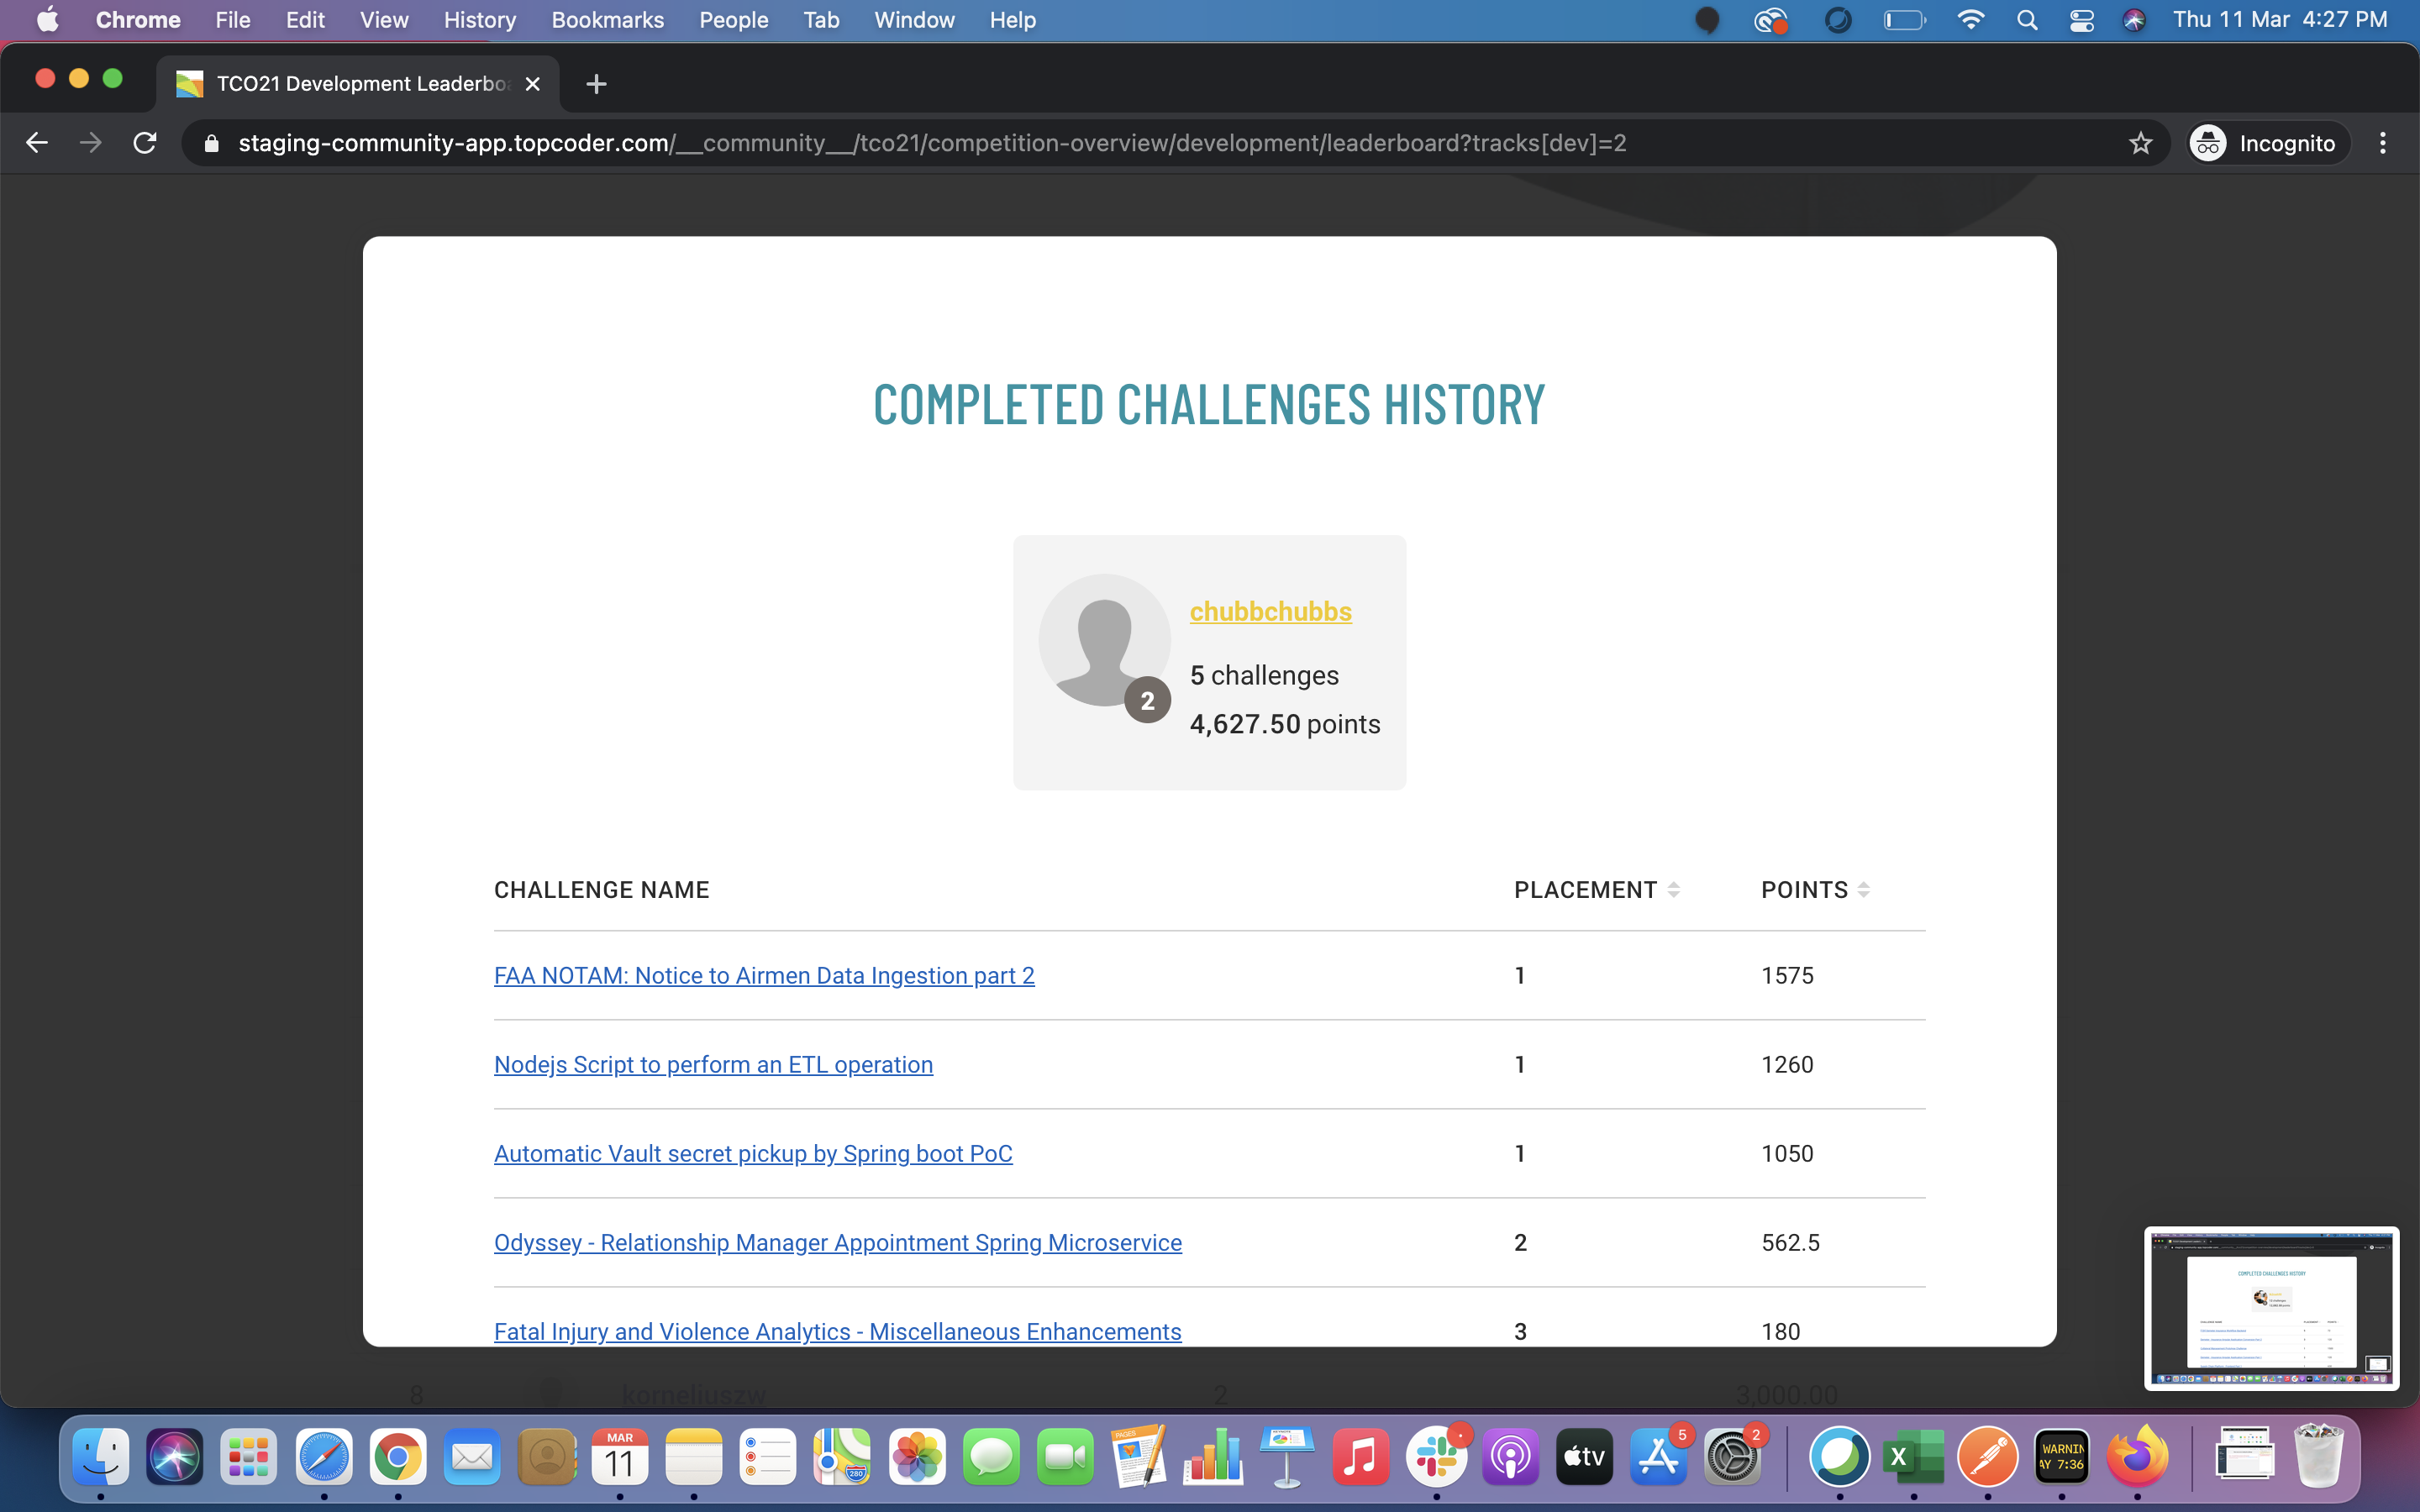
Task: Click the battery status icon
Action: point(1904,20)
